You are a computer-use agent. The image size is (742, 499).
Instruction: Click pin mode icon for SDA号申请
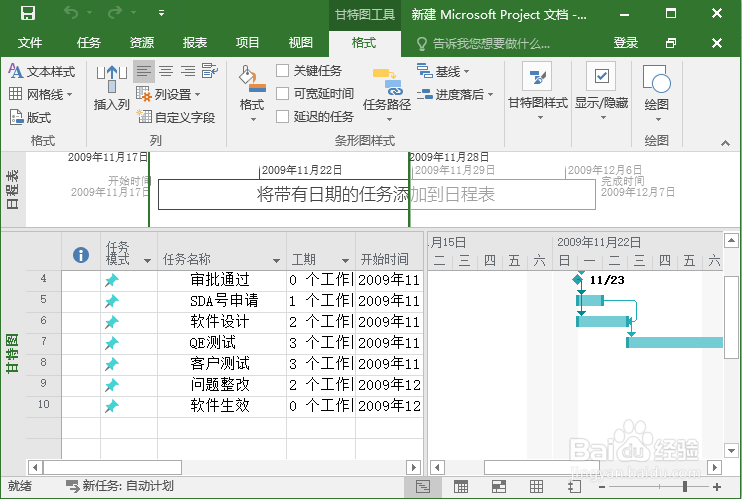pyautogui.click(x=112, y=301)
